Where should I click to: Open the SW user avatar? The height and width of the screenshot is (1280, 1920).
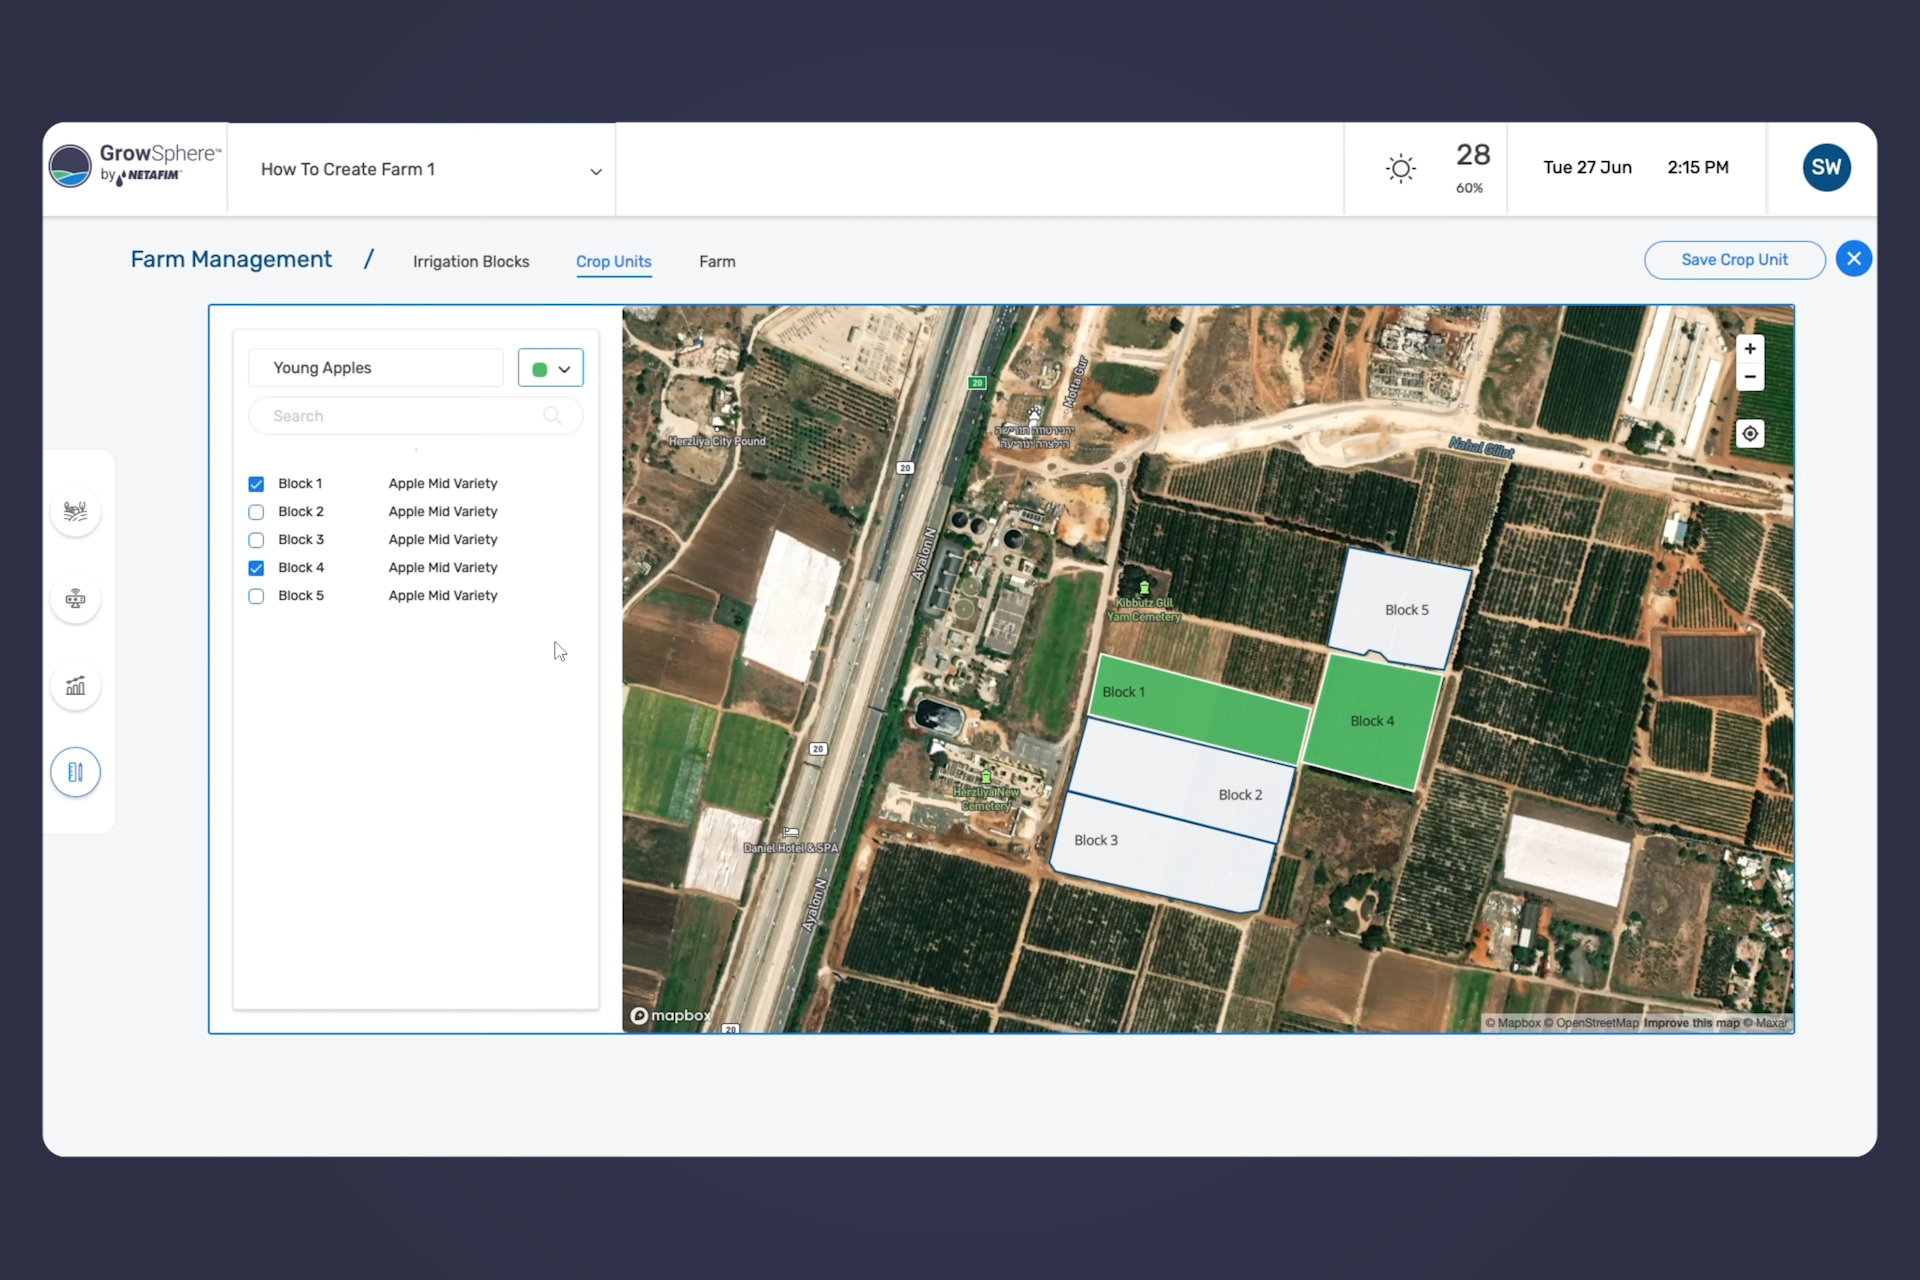1826,168
